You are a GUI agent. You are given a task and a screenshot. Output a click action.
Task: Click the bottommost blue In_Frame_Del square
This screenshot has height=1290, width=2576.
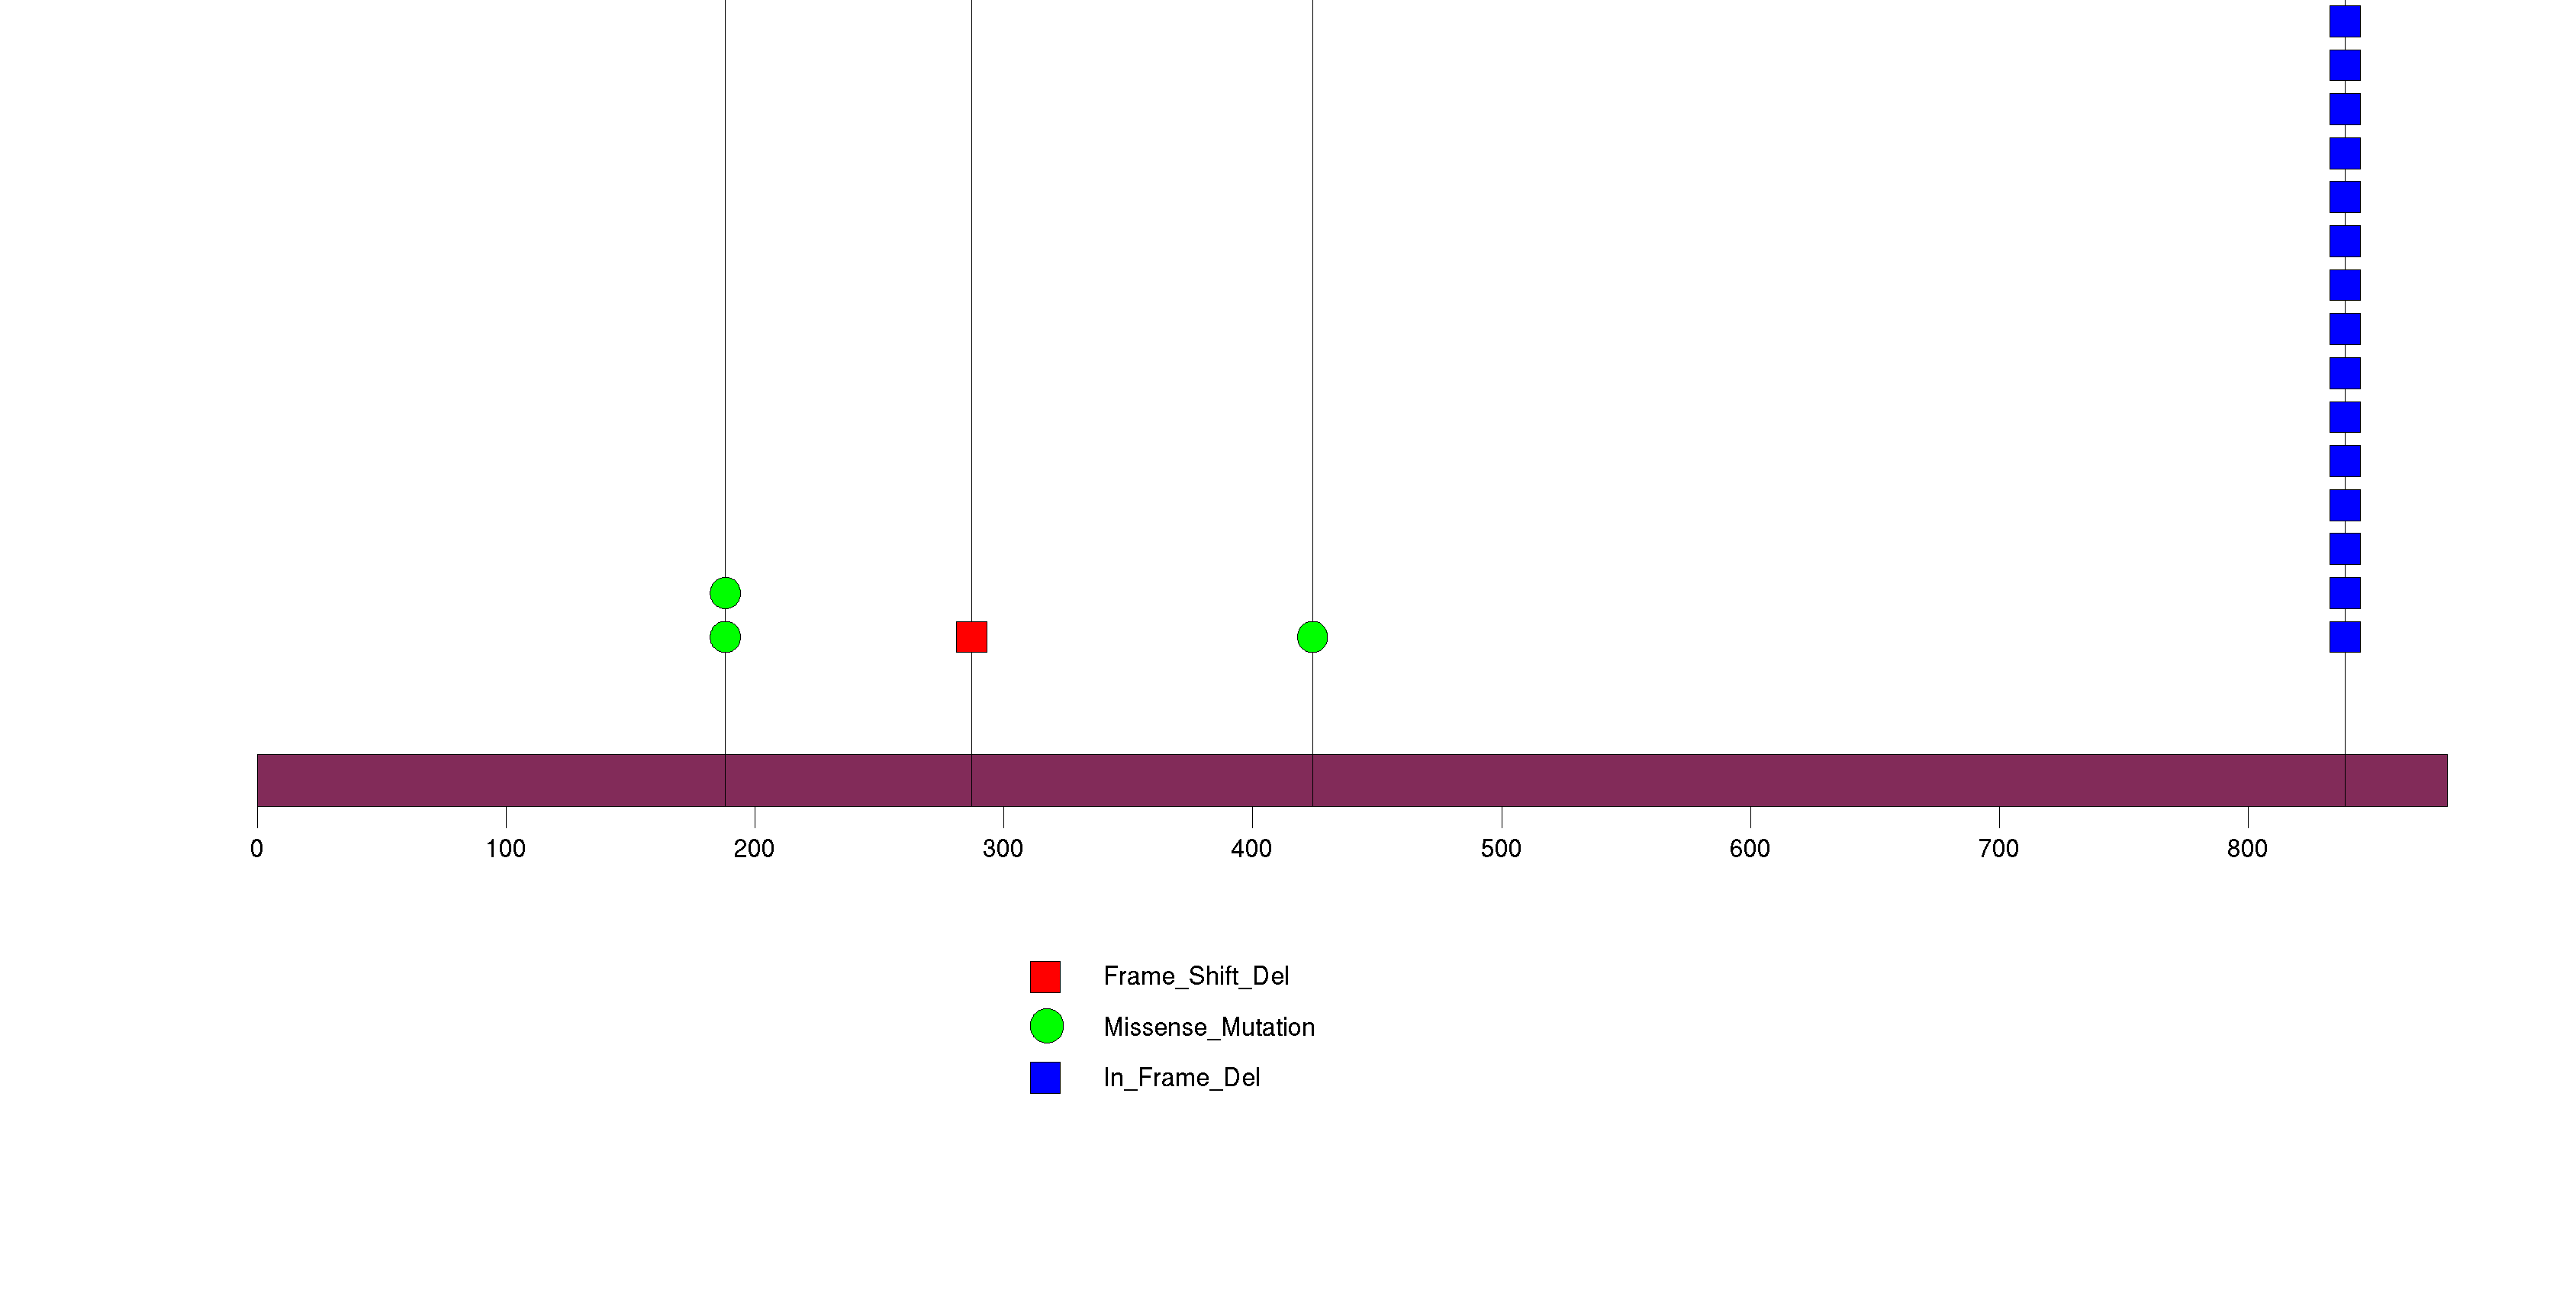click(x=2344, y=637)
